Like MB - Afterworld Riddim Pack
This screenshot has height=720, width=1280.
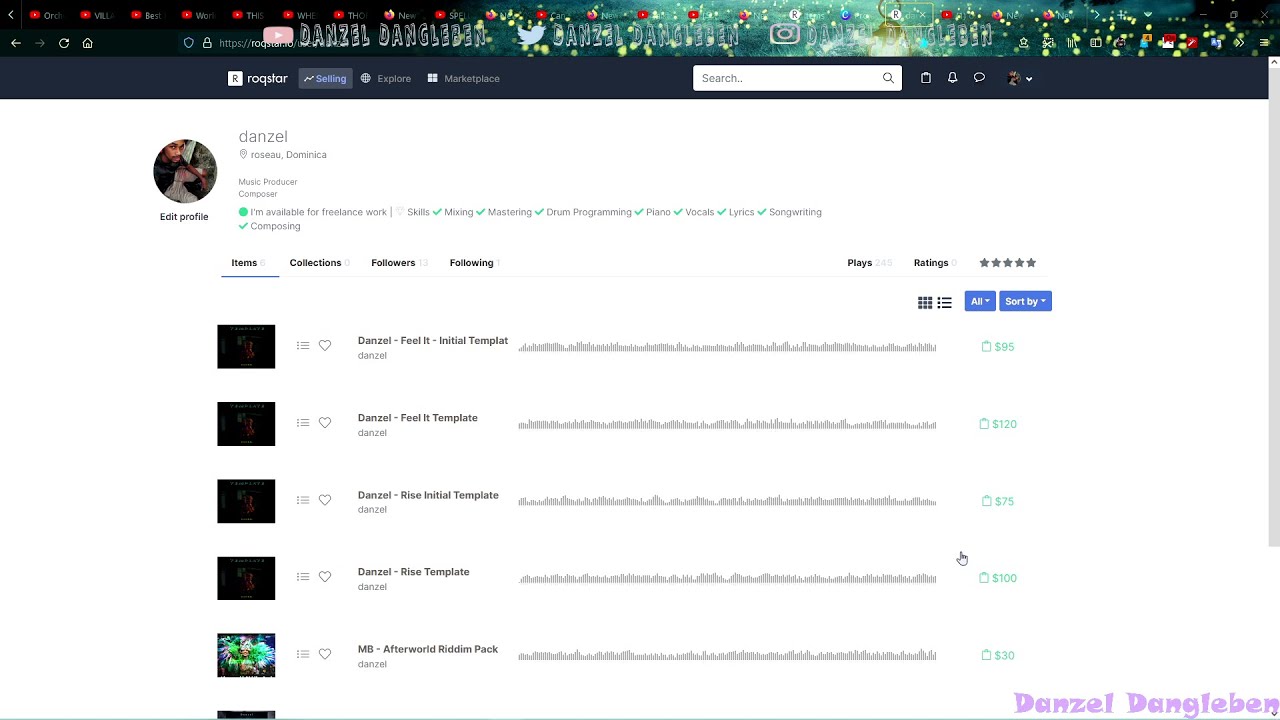point(325,654)
